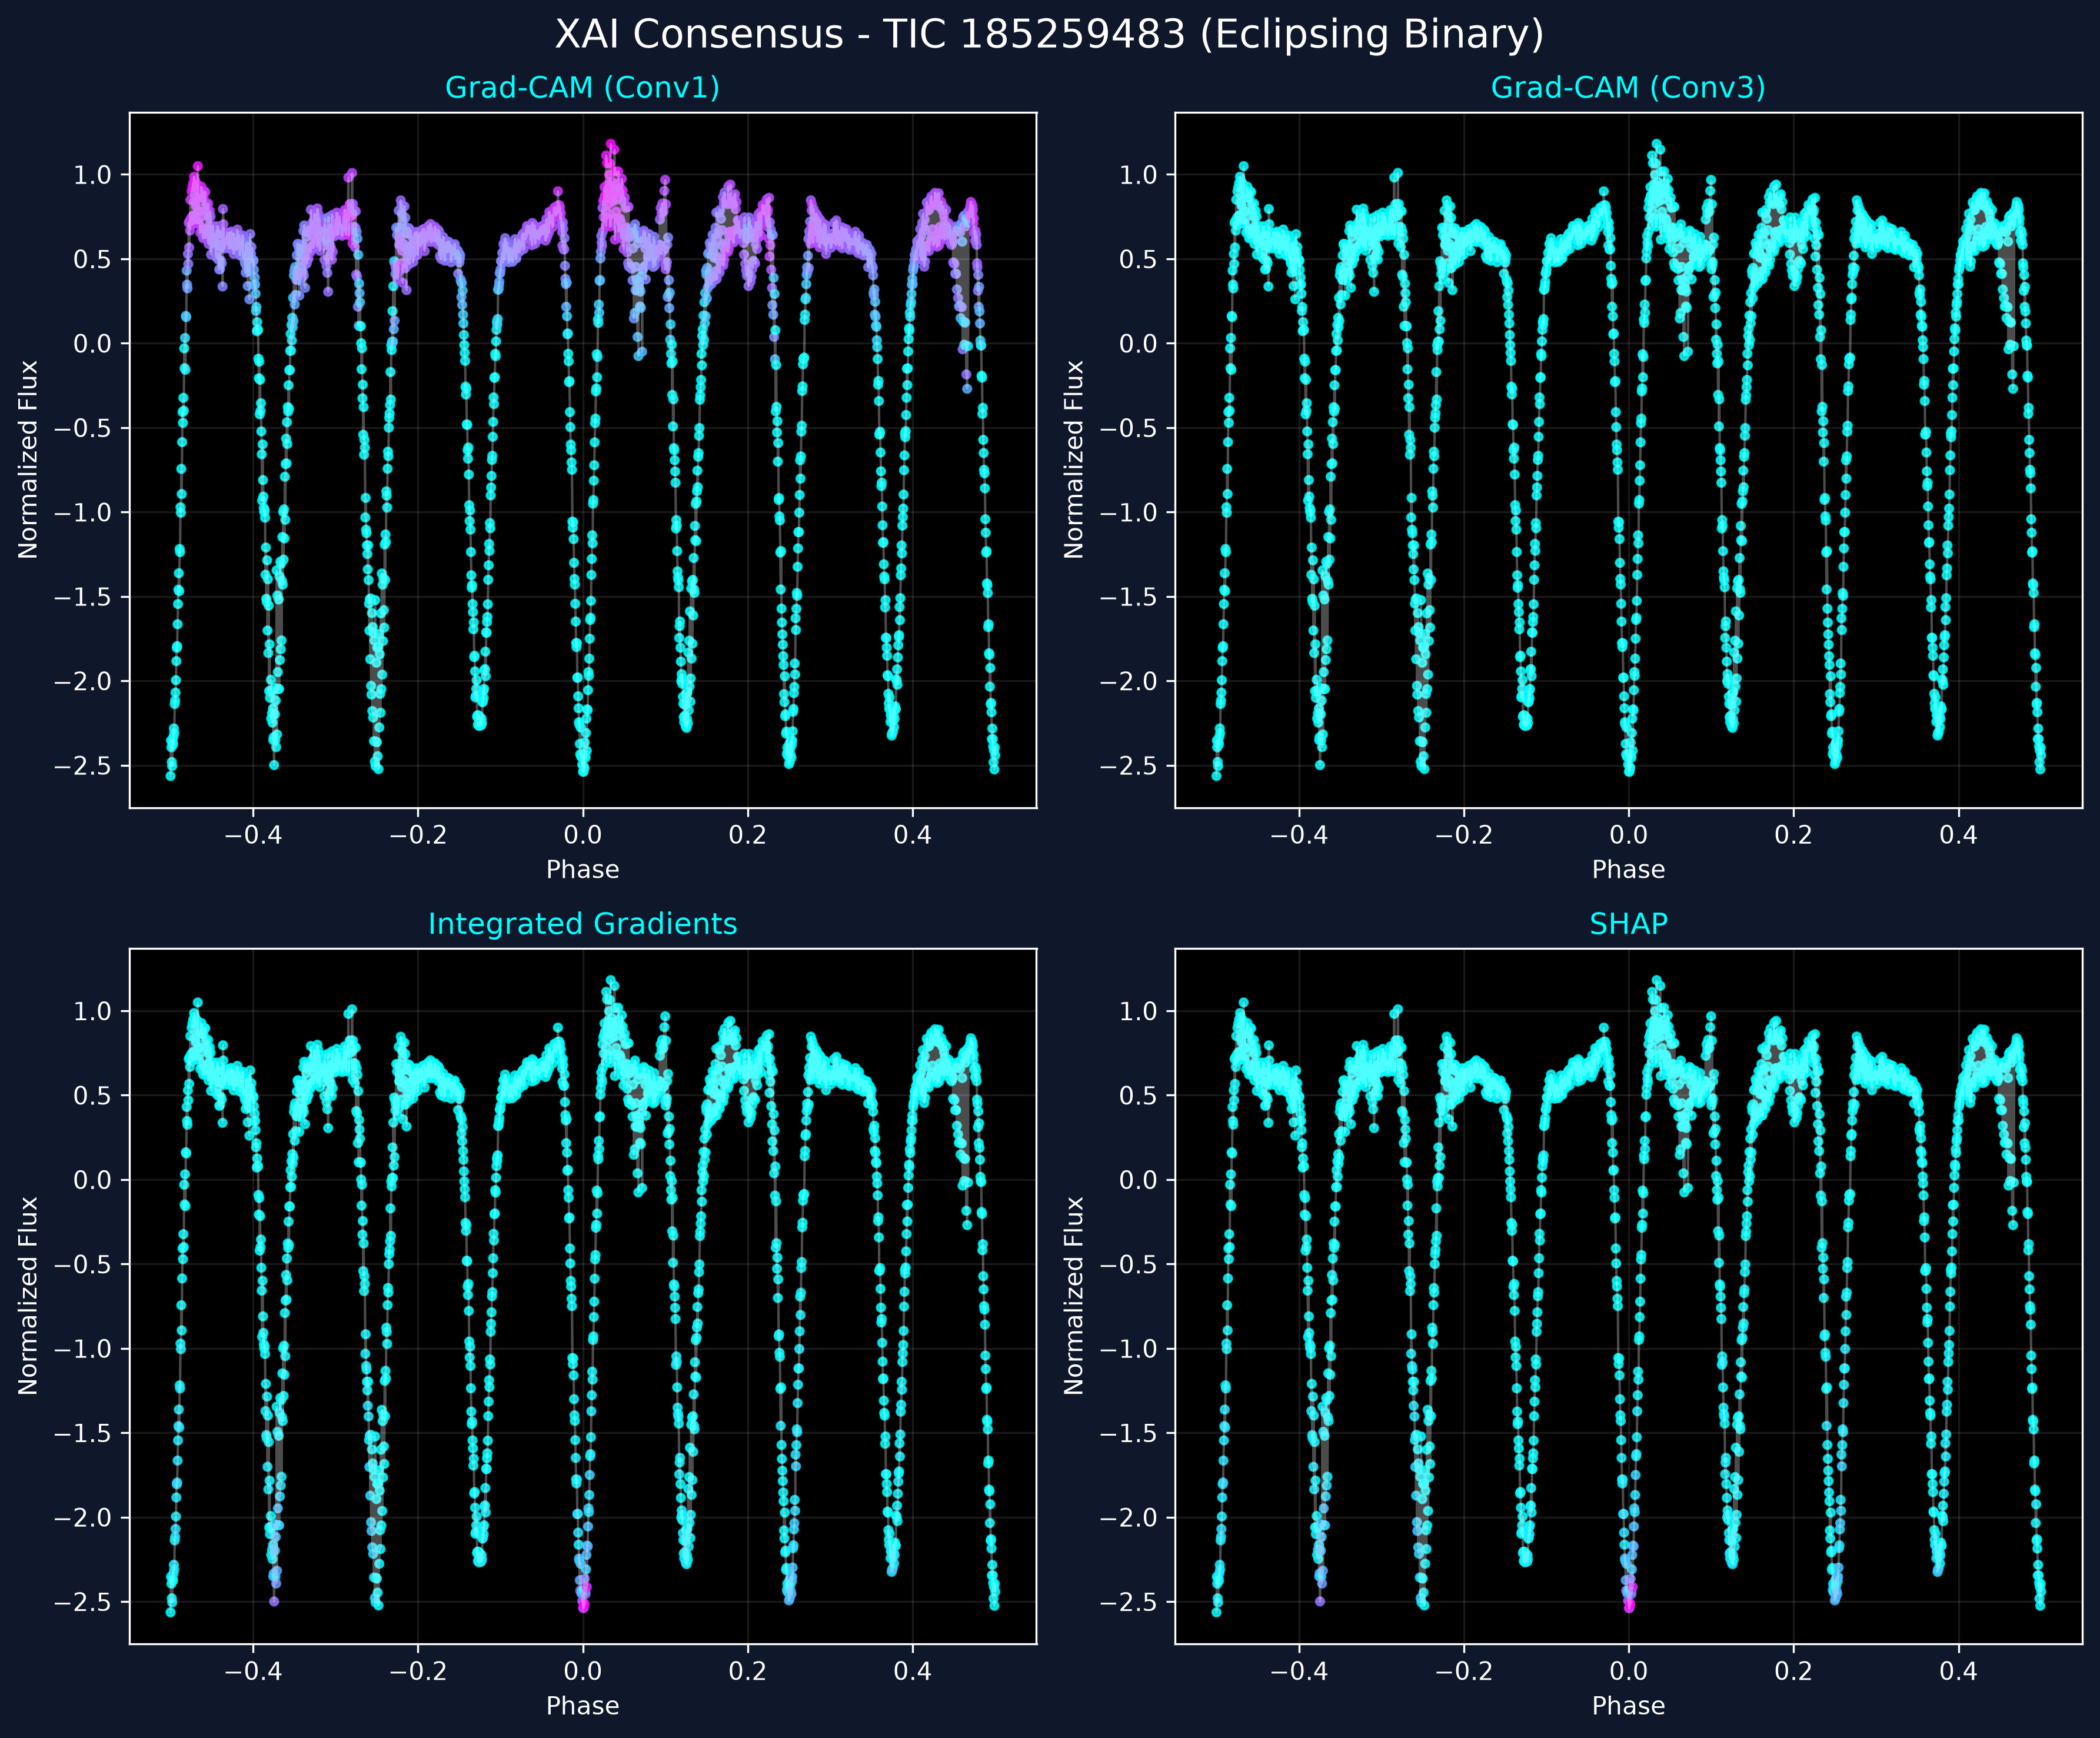Image resolution: width=2100 pixels, height=1738 pixels.
Task: Click the "−0.4" phase tick of the SHAP plot
Action: [x=1298, y=1671]
